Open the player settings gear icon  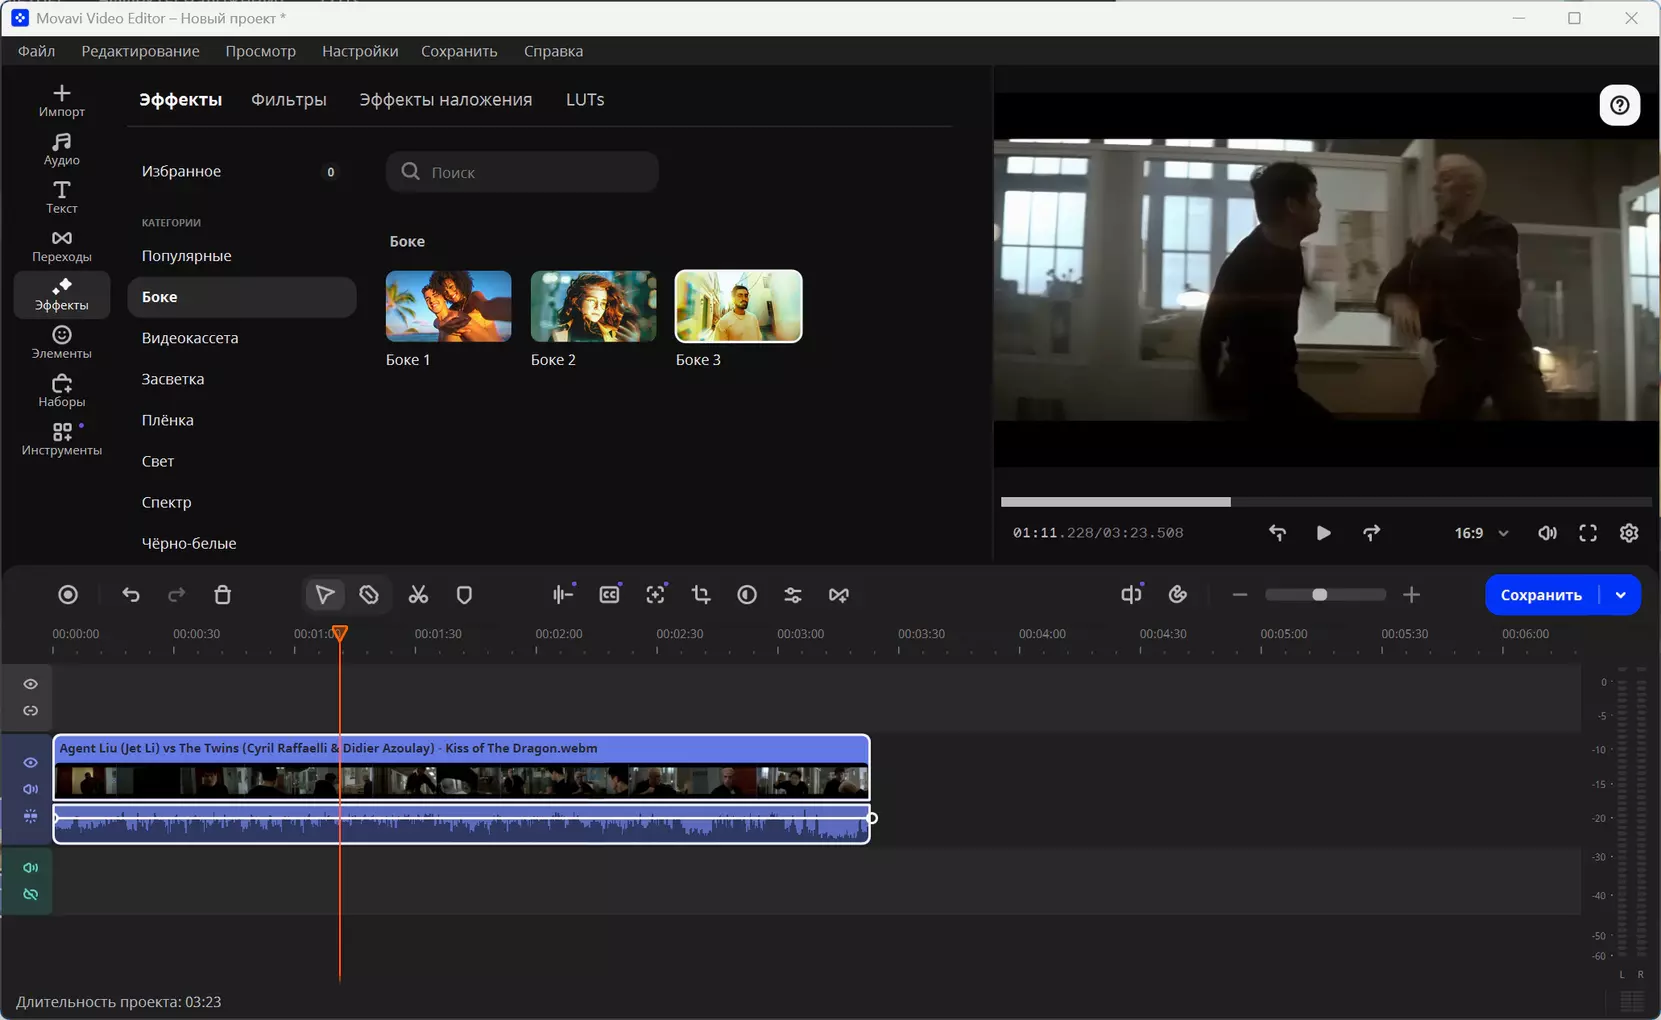point(1629,533)
